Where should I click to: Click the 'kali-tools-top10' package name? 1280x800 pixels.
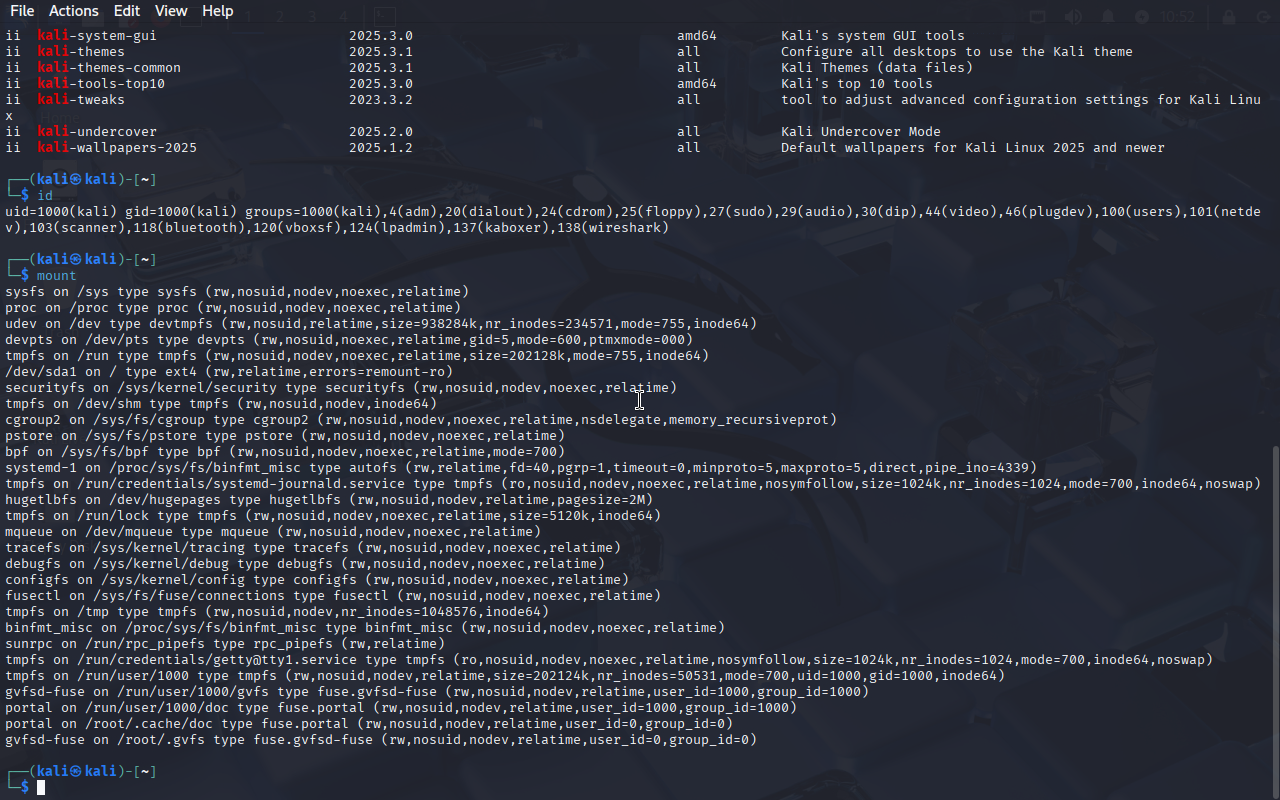click(101, 84)
